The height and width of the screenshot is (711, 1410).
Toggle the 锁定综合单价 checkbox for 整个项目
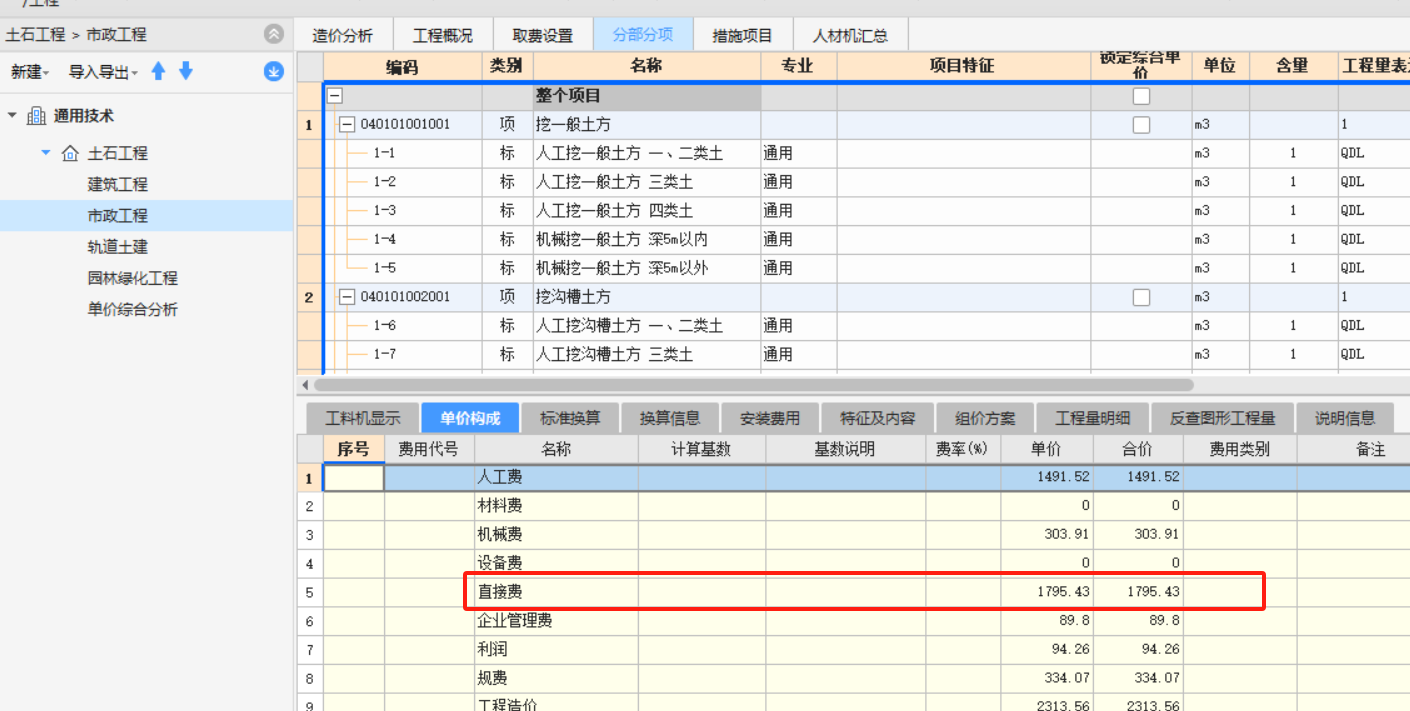point(1141,96)
